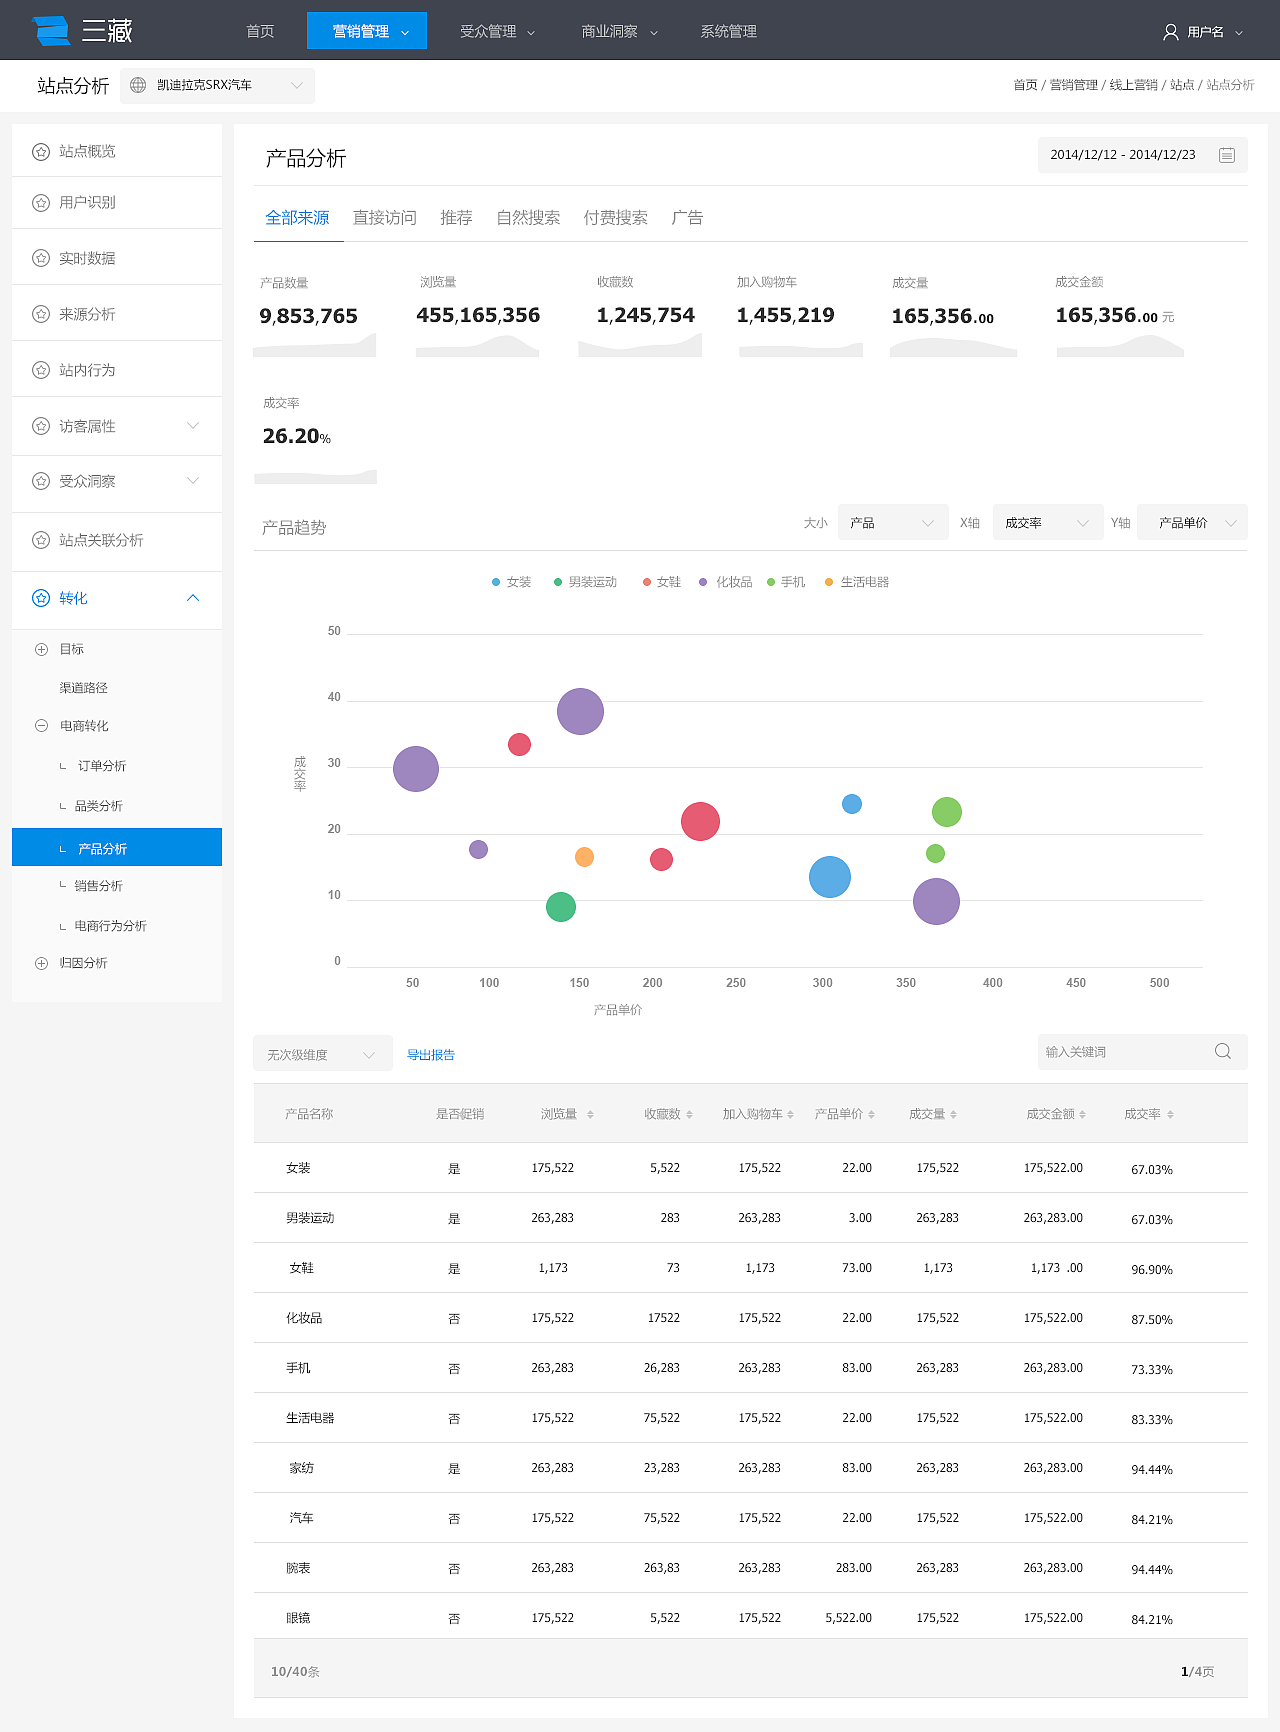The width and height of the screenshot is (1280, 1732).
Task: Collapse the 电商转化 tree node
Action: click(41, 726)
